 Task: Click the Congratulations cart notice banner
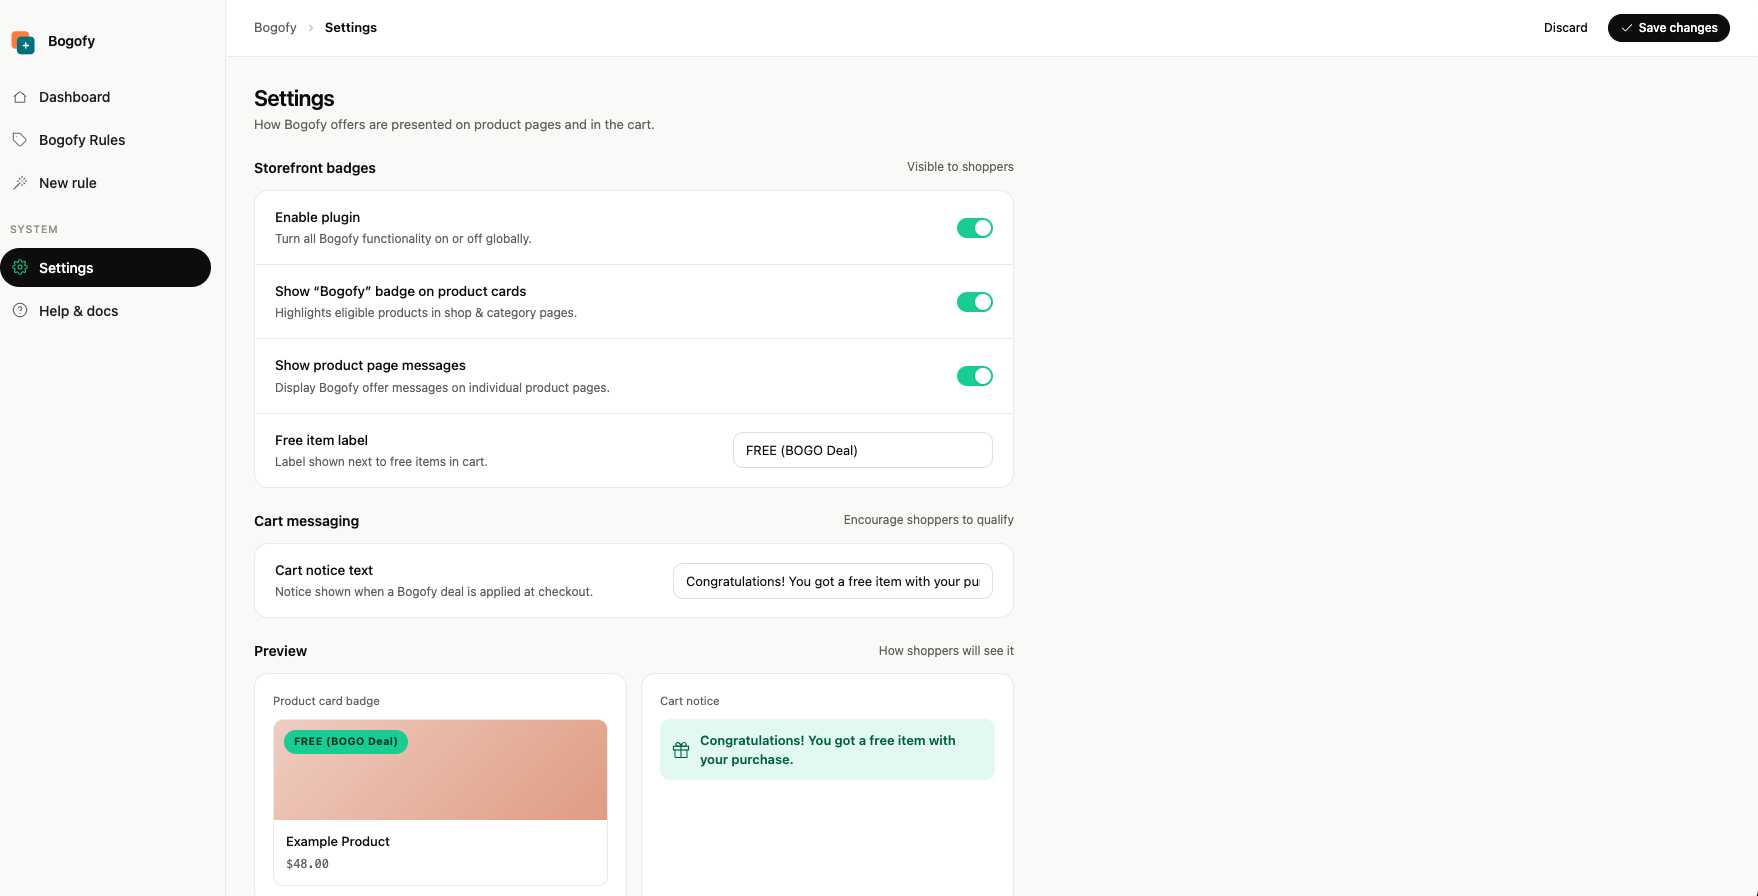[827, 750]
